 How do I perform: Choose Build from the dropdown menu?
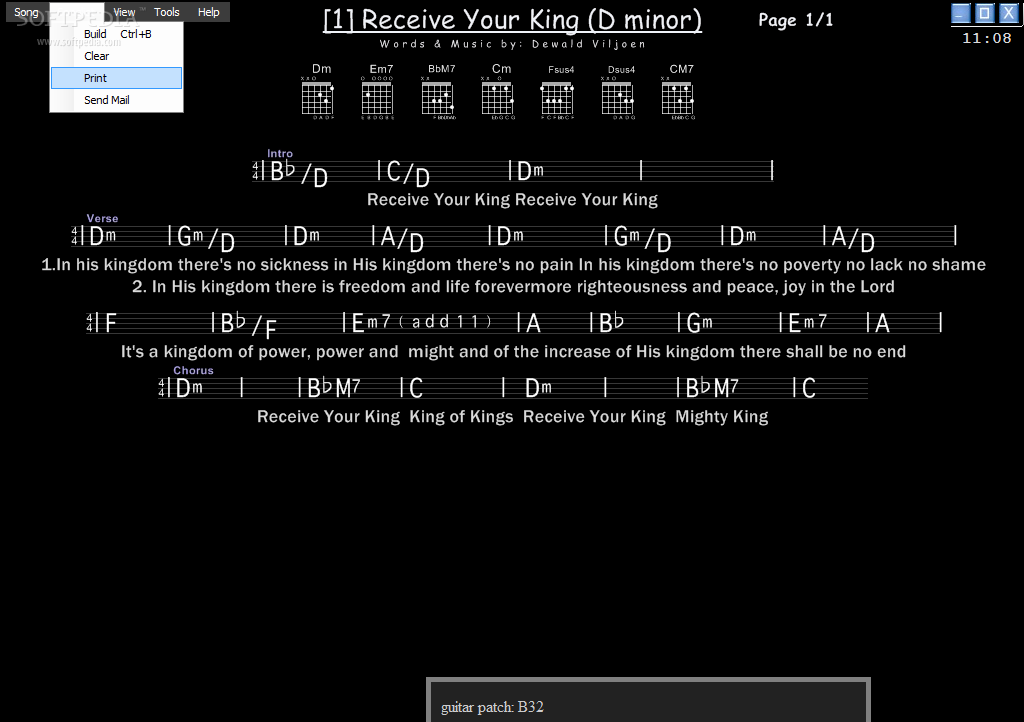point(116,34)
